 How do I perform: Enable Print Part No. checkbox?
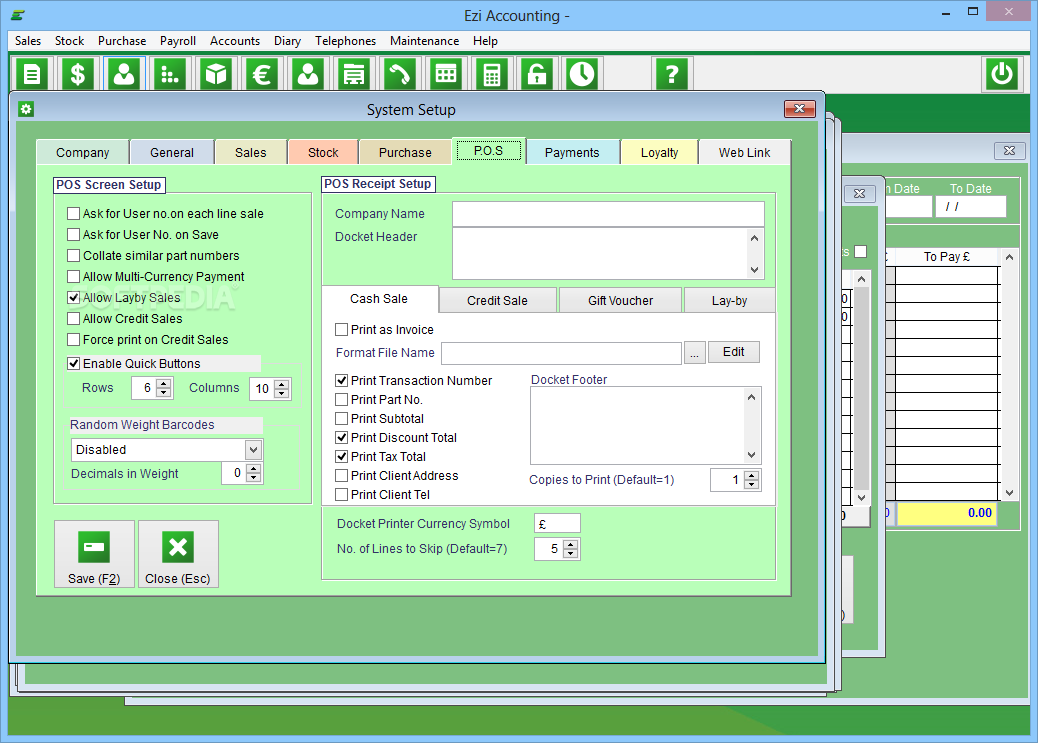tap(342, 400)
